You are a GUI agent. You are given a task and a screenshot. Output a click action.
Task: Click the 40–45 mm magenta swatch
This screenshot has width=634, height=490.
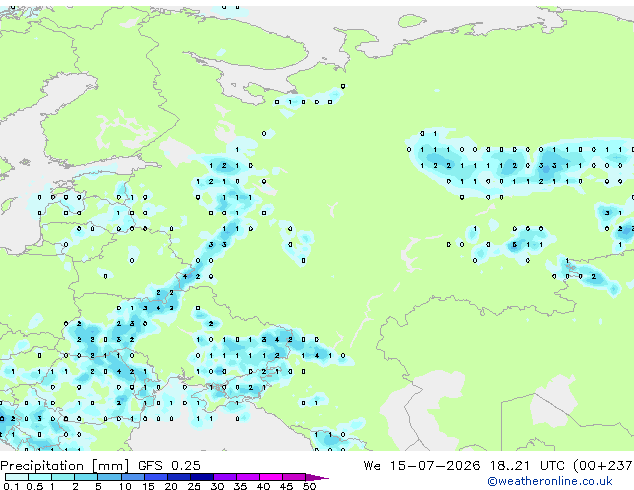pyautogui.click(x=271, y=477)
